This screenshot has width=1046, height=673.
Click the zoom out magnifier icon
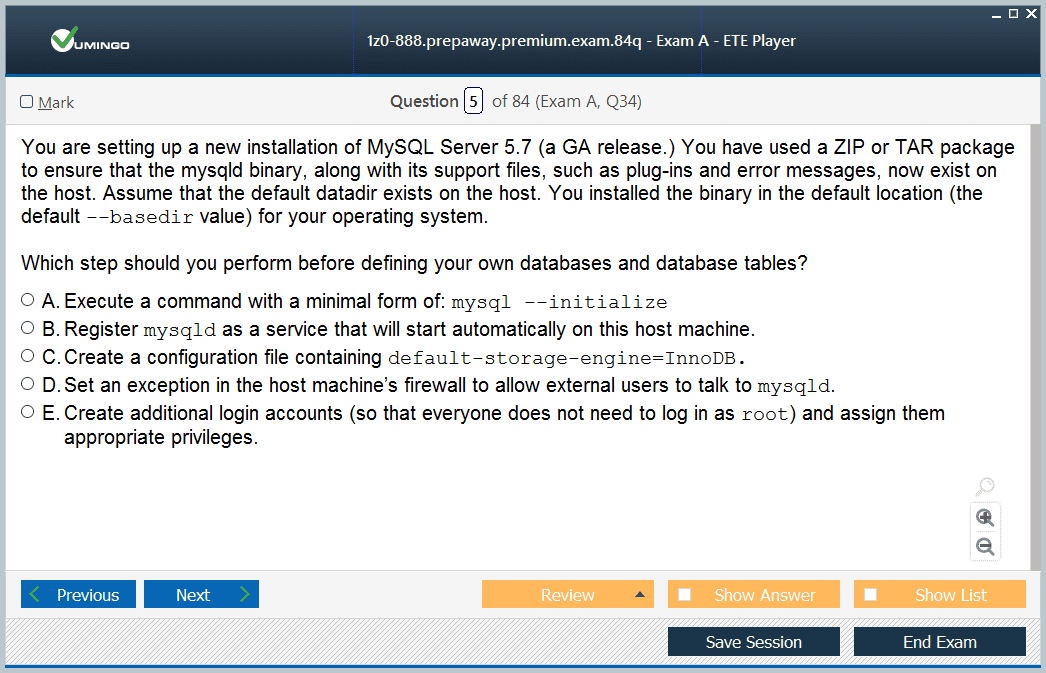[985, 546]
